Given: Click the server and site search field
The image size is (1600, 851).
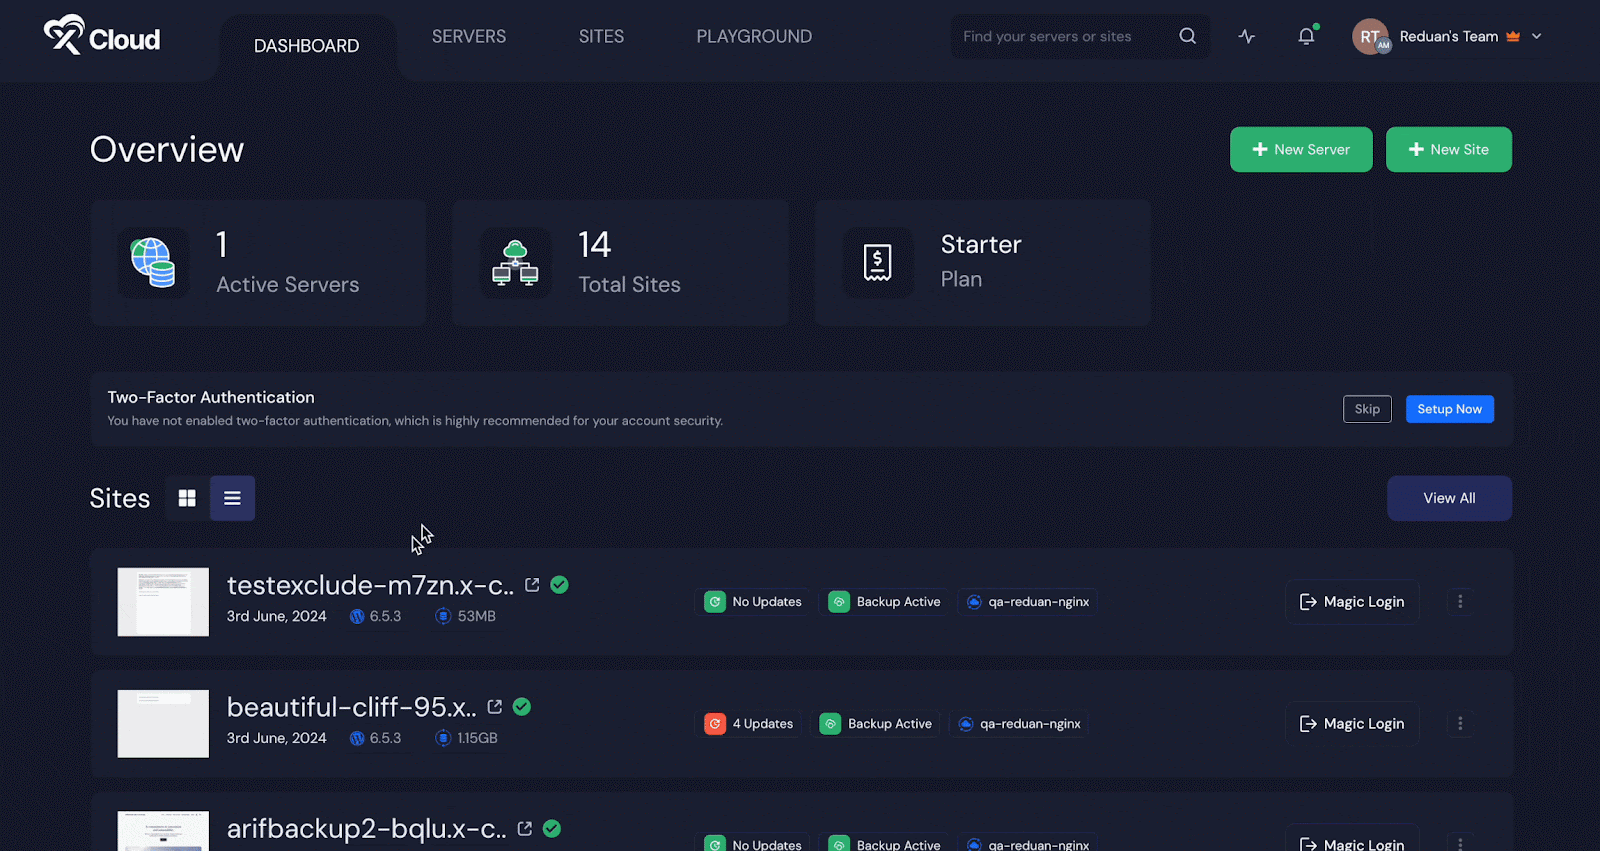Looking at the screenshot, I should 1060,37.
